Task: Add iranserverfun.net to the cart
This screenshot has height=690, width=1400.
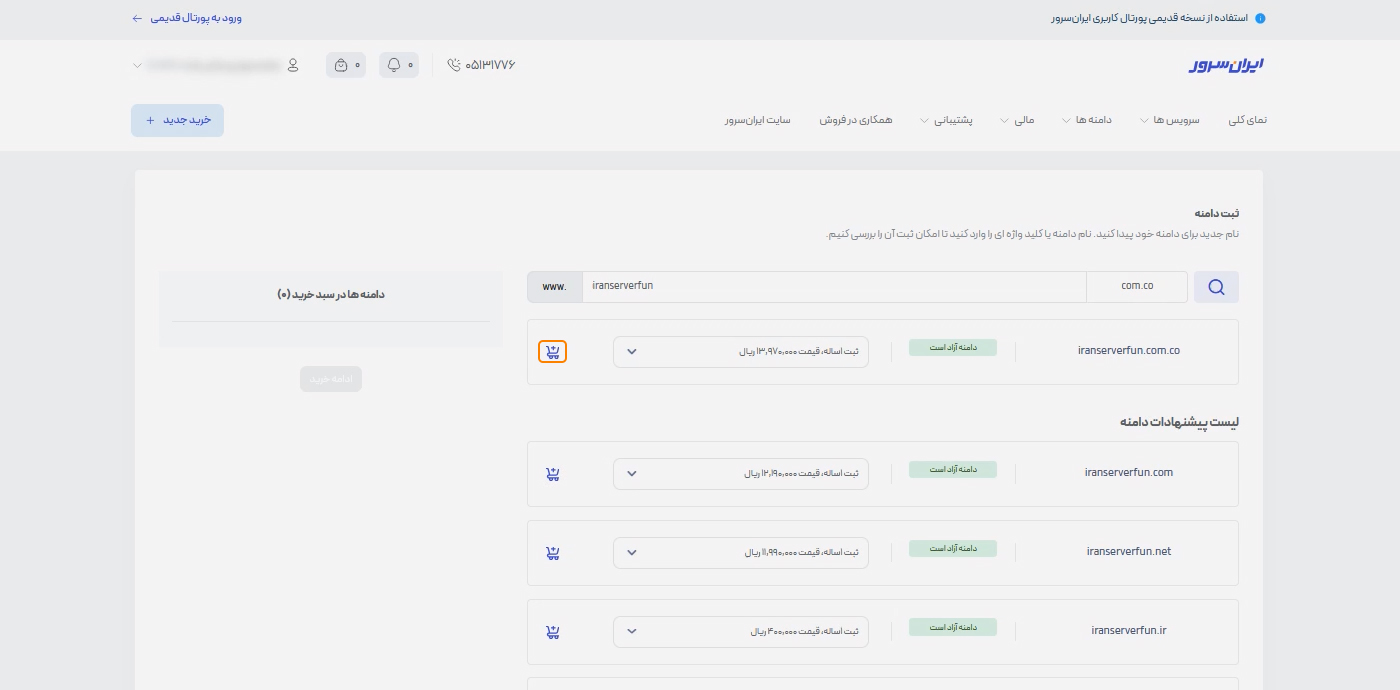Action: 552,552
